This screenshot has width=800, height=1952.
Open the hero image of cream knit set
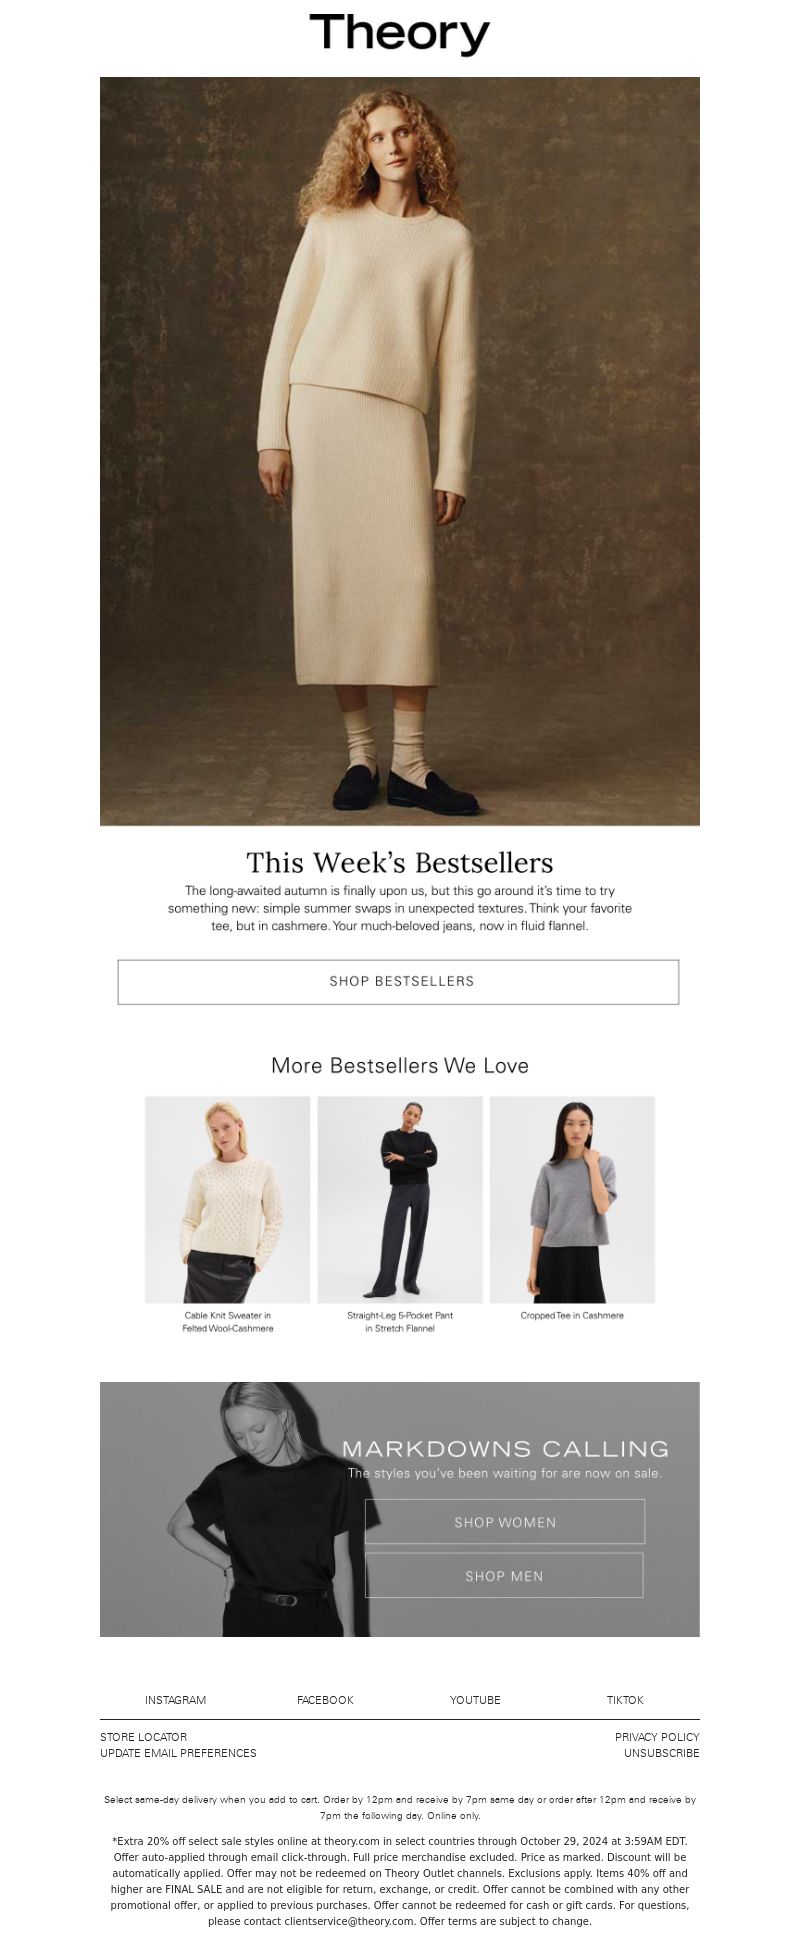(400, 451)
